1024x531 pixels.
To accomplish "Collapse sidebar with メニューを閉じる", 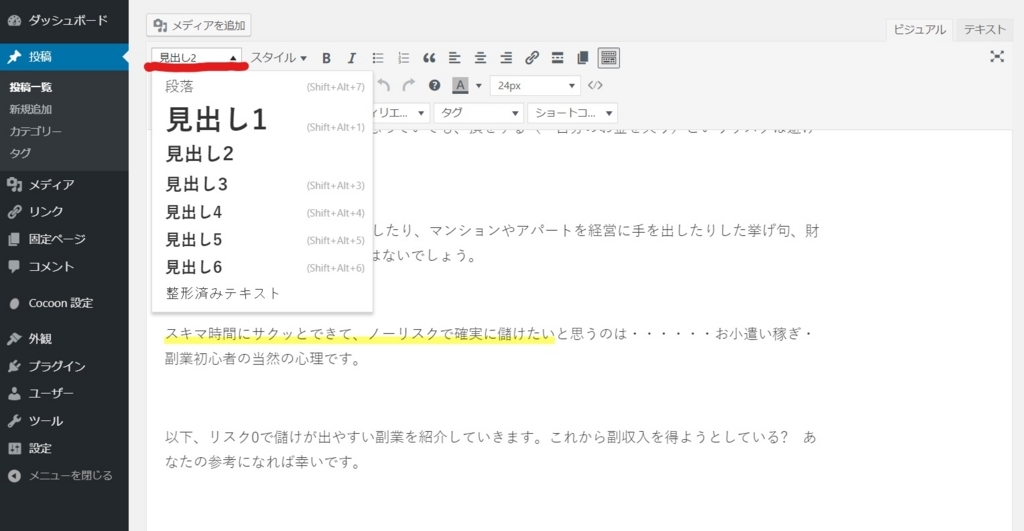I will [x=64, y=476].
